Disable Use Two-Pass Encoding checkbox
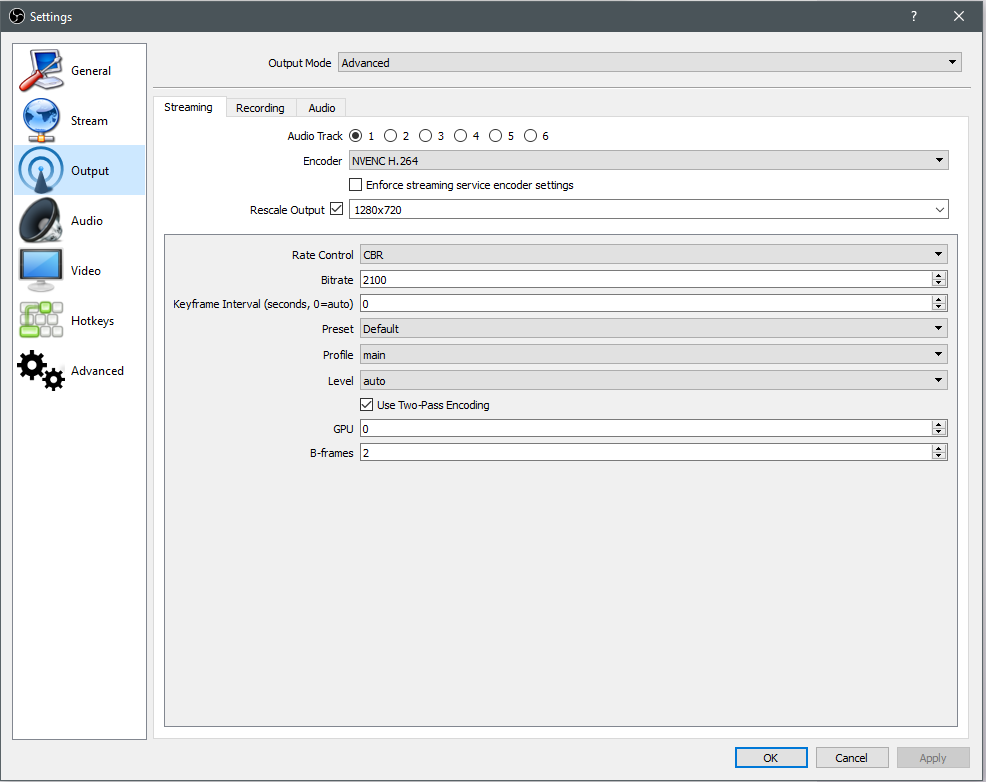Image resolution: width=986 pixels, height=782 pixels. [366, 405]
